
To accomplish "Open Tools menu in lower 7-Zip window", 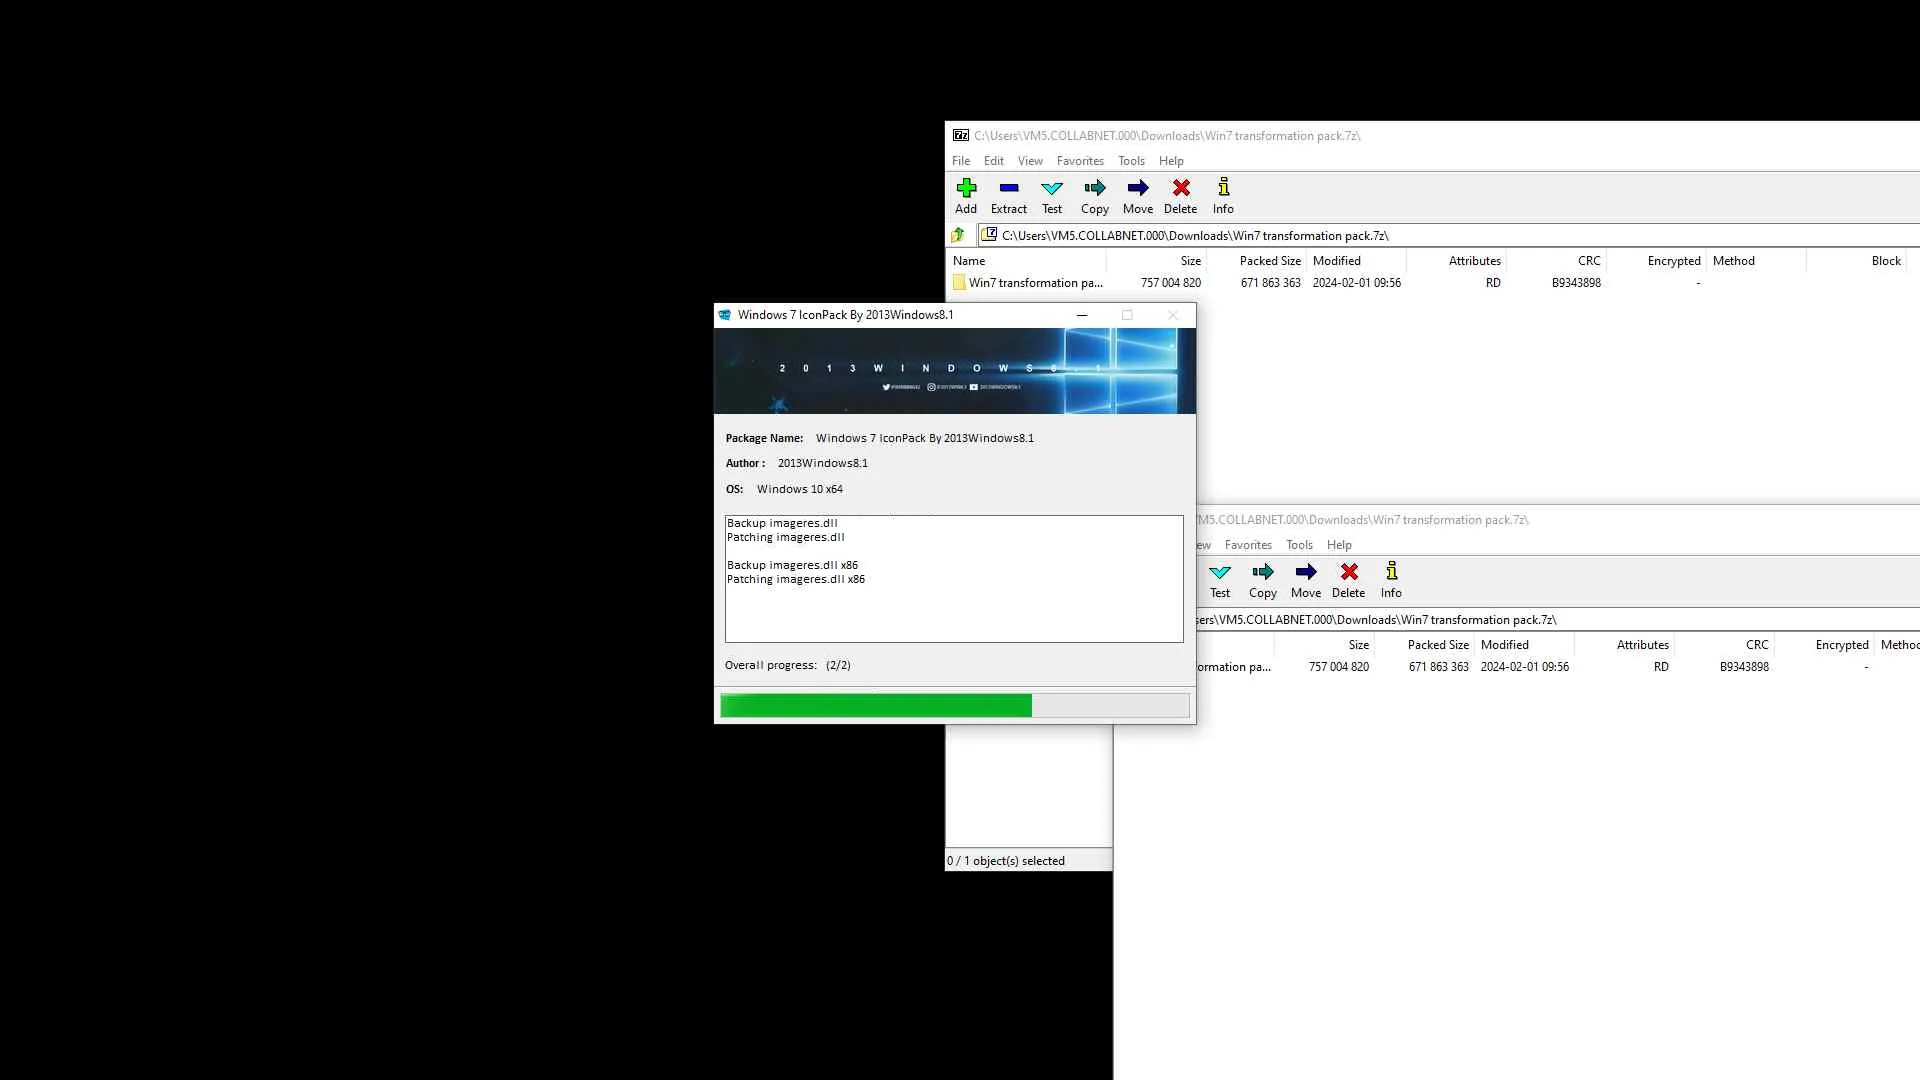I will 1298,545.
